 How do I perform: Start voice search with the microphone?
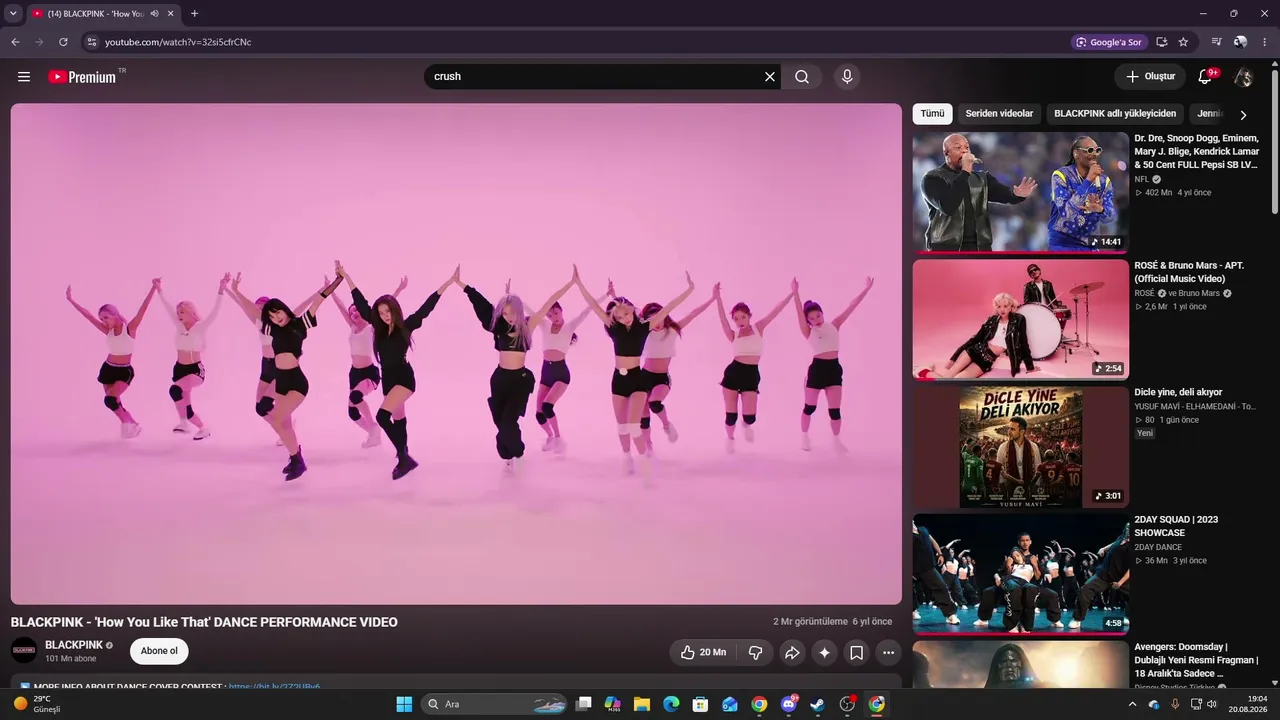coord(847,77)
